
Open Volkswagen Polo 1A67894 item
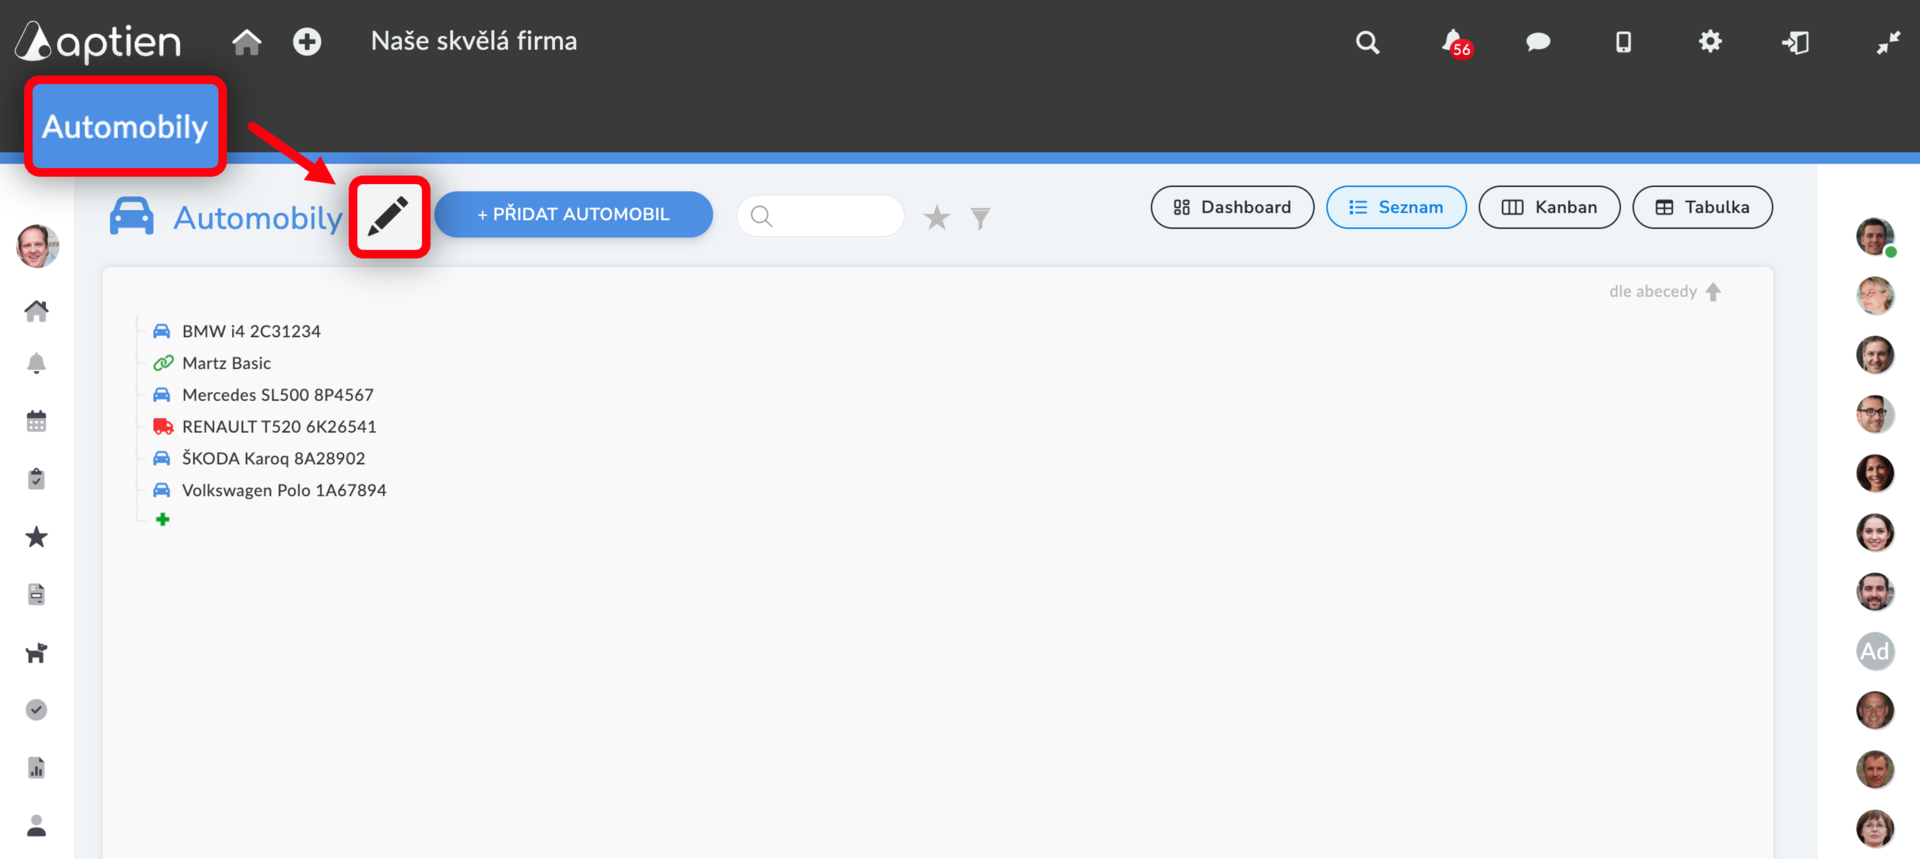[x=284, y=491]
